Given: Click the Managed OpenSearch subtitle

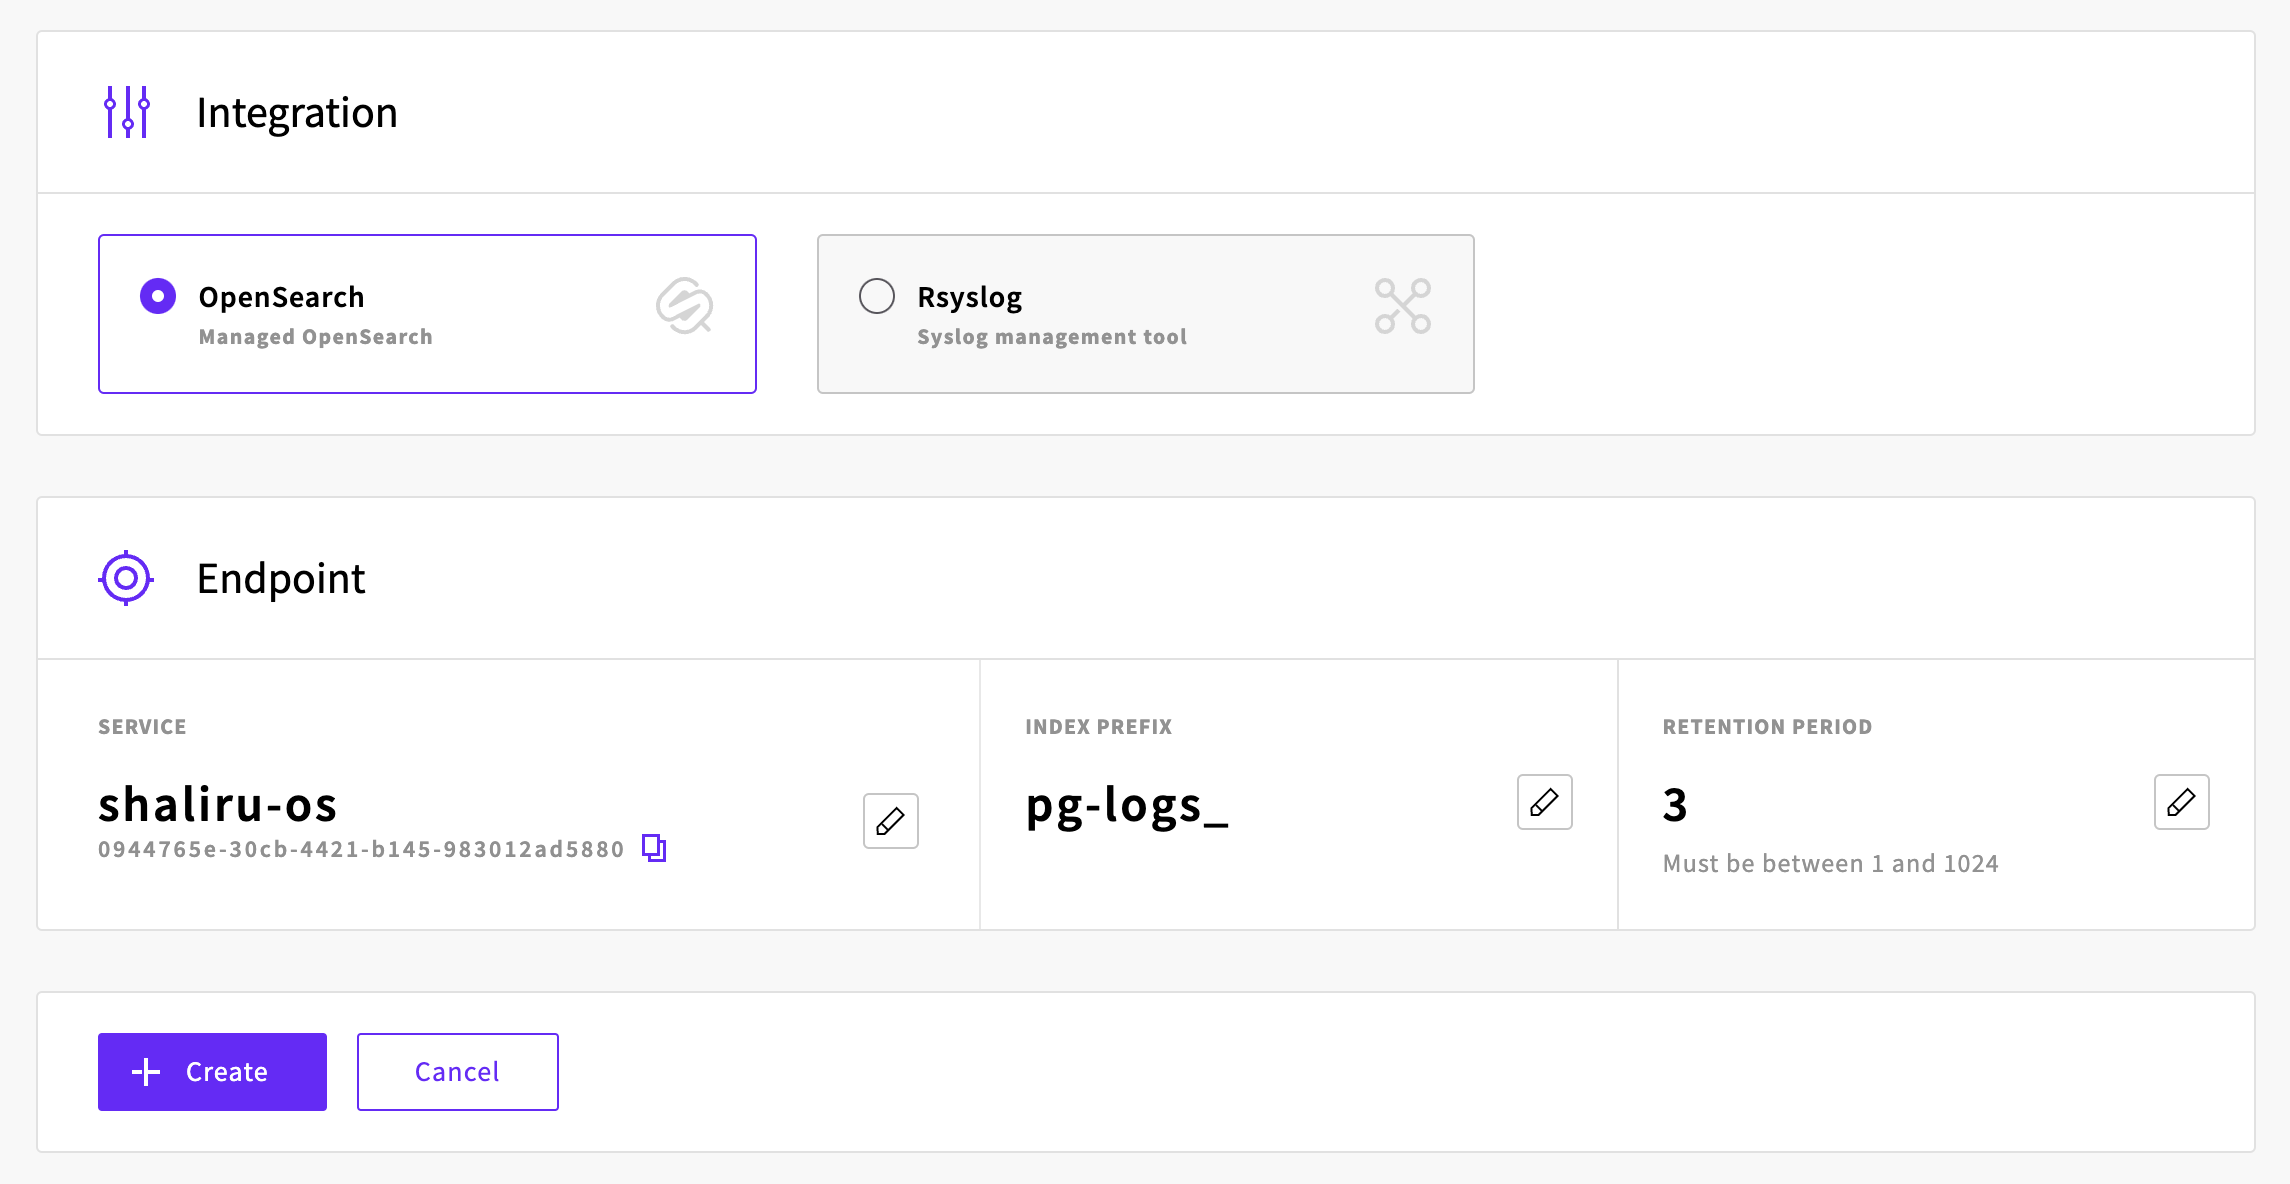Looking at the screenshot, I should (x=316, y=337).
